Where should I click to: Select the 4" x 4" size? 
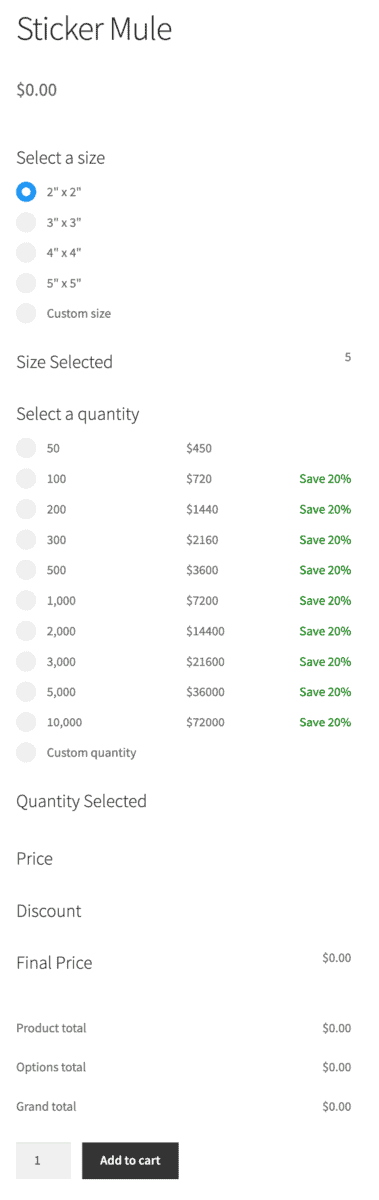26,253
